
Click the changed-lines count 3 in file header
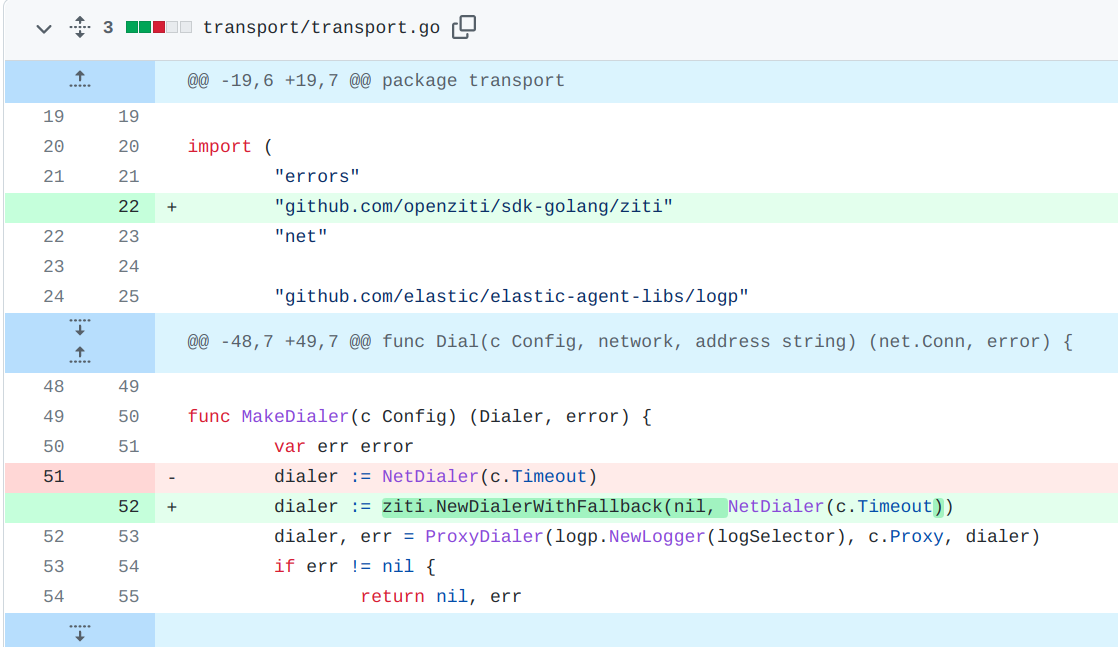(108, 28)
